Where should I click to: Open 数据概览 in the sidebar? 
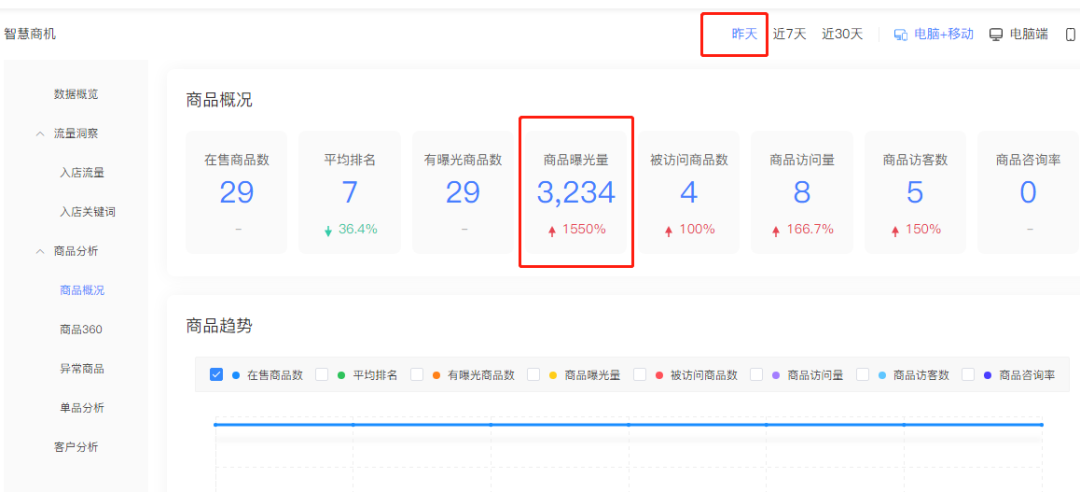[x=76, y=94]
